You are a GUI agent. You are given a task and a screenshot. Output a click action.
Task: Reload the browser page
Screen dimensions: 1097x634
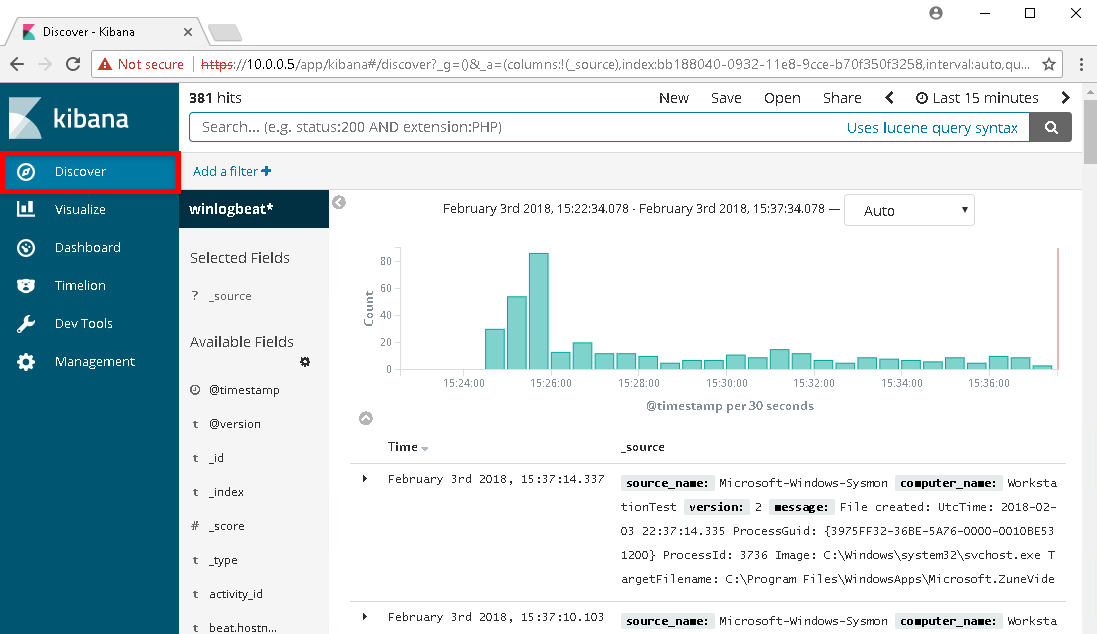(73, 64)
